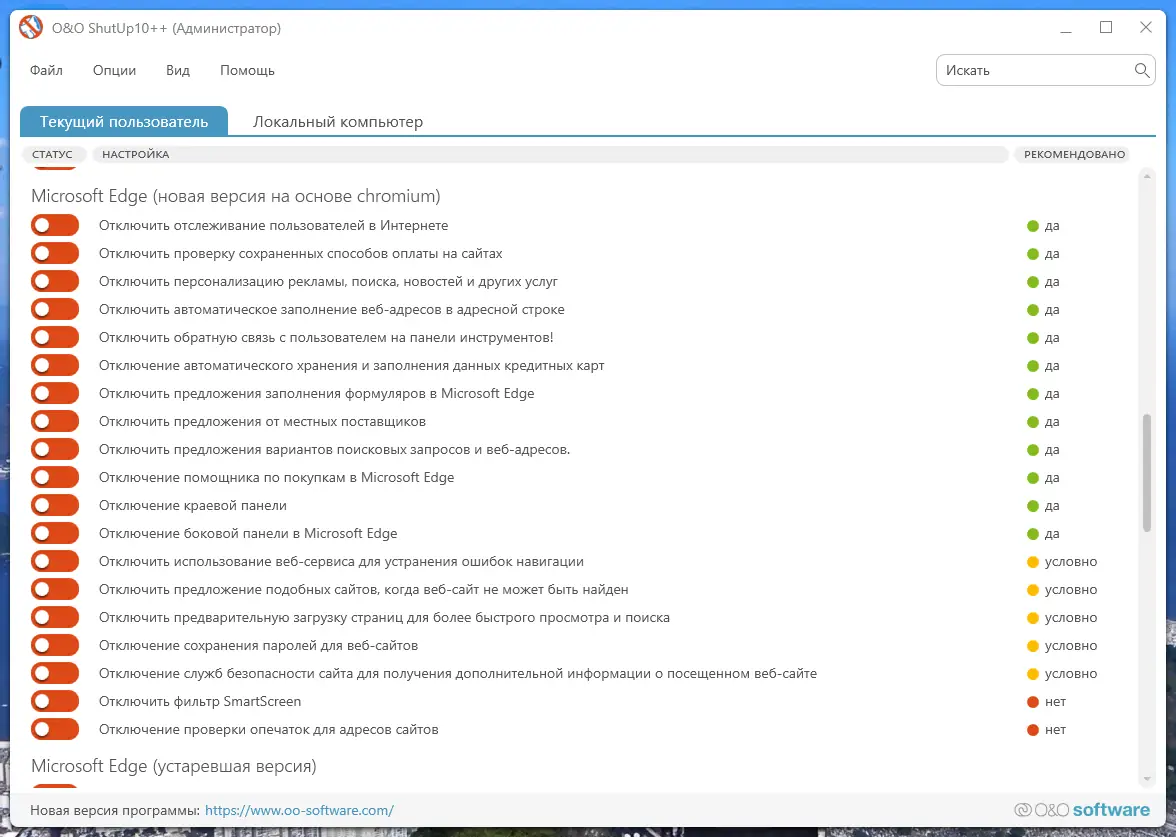Click the vertical scrollbar thumb
1176x837 pixels.
tap(1146, 472)
